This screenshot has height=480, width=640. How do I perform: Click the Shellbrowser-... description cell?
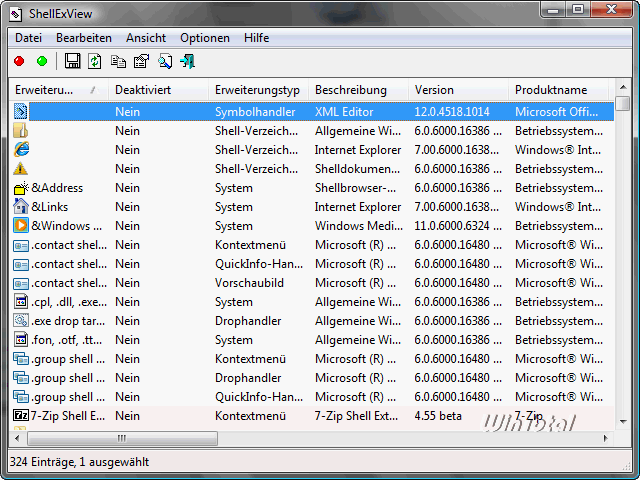tap(355, 188)
